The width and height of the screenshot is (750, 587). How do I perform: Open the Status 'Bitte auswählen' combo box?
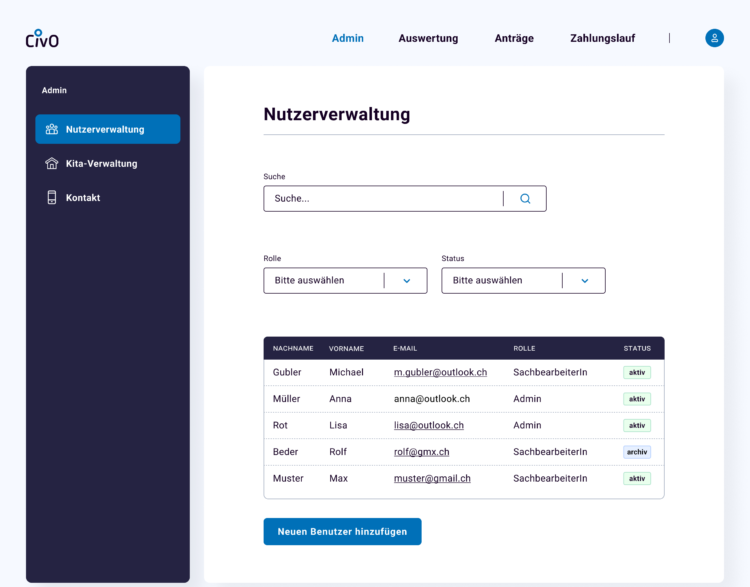[523, 280]
